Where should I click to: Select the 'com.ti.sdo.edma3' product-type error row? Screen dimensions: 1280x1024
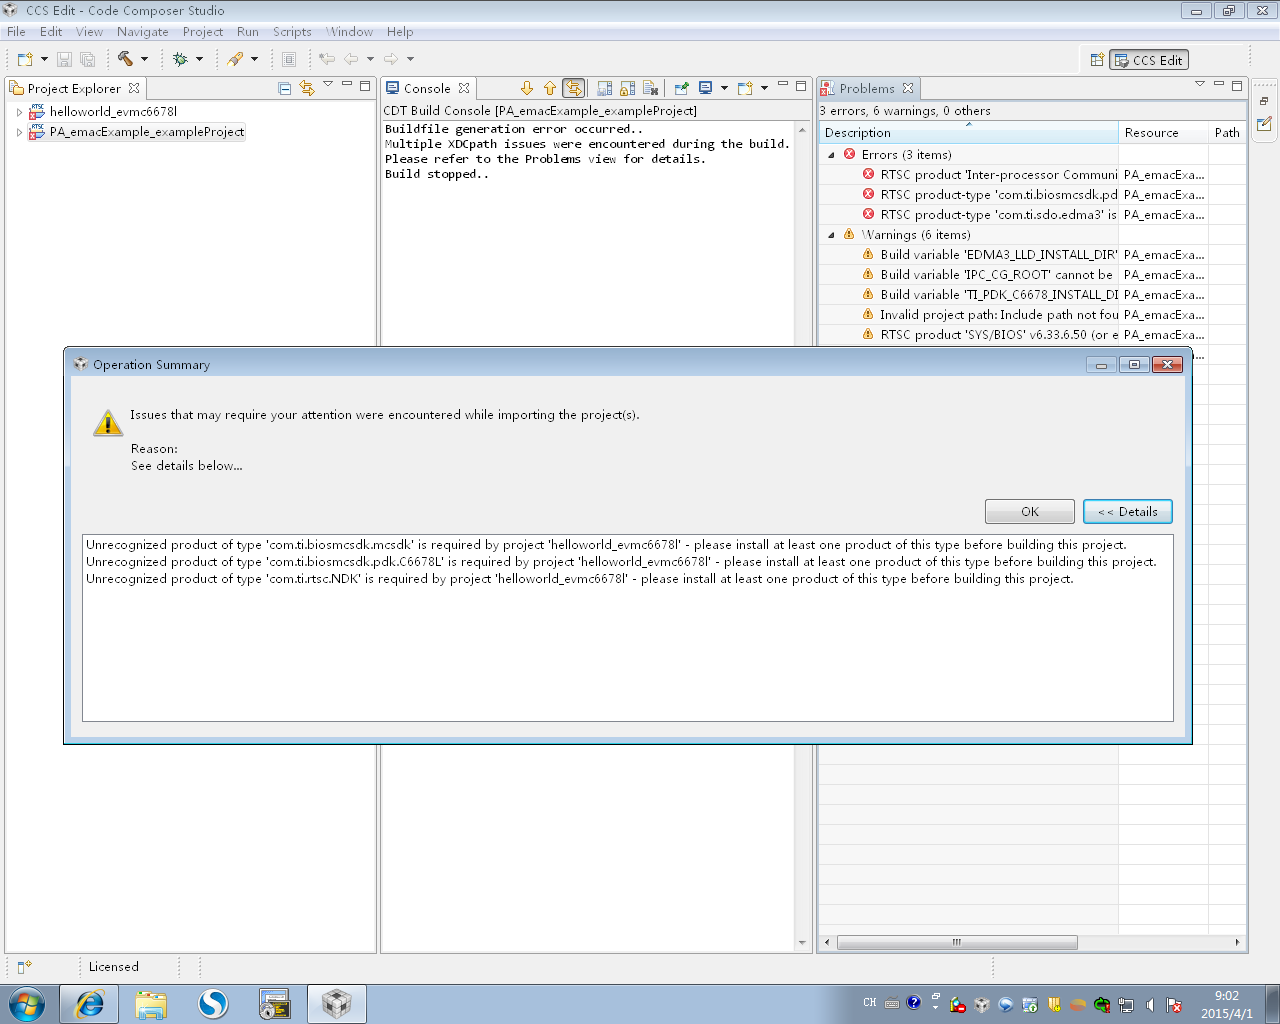pyautogui.click(x=1033, y=215)
